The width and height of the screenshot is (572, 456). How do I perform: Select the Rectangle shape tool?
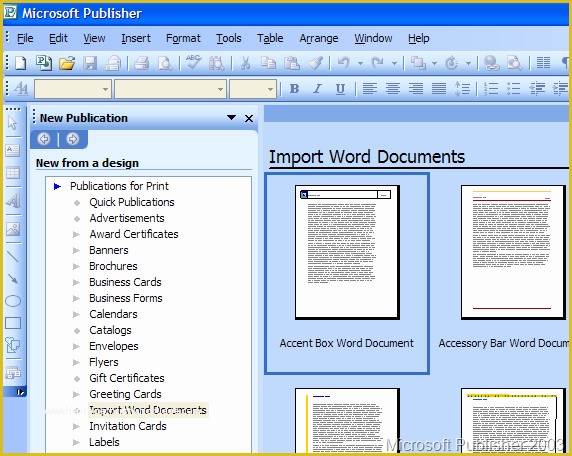(13, 323)
